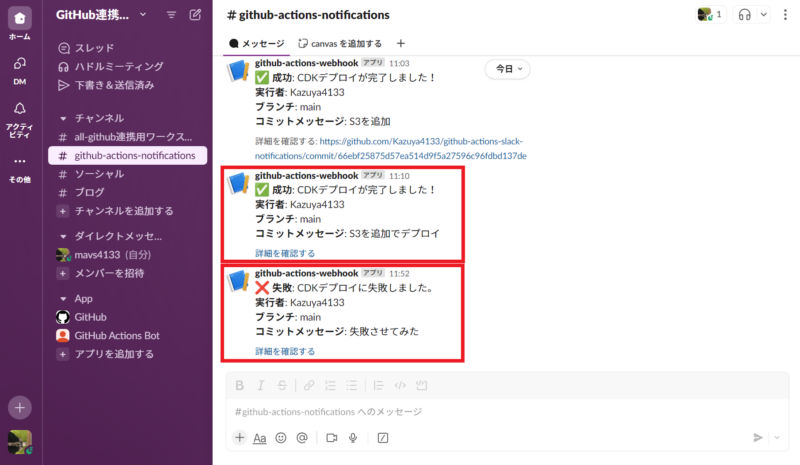Toggle code block formatting
The image size is (800, 465).
421,385
